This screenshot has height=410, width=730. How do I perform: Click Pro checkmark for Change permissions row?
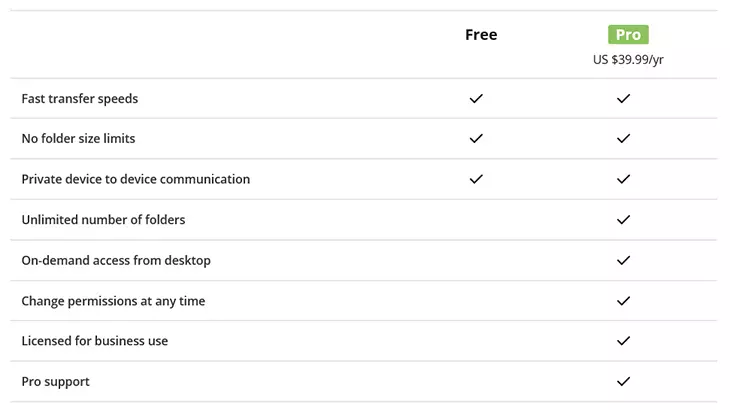tap(623, 301)
